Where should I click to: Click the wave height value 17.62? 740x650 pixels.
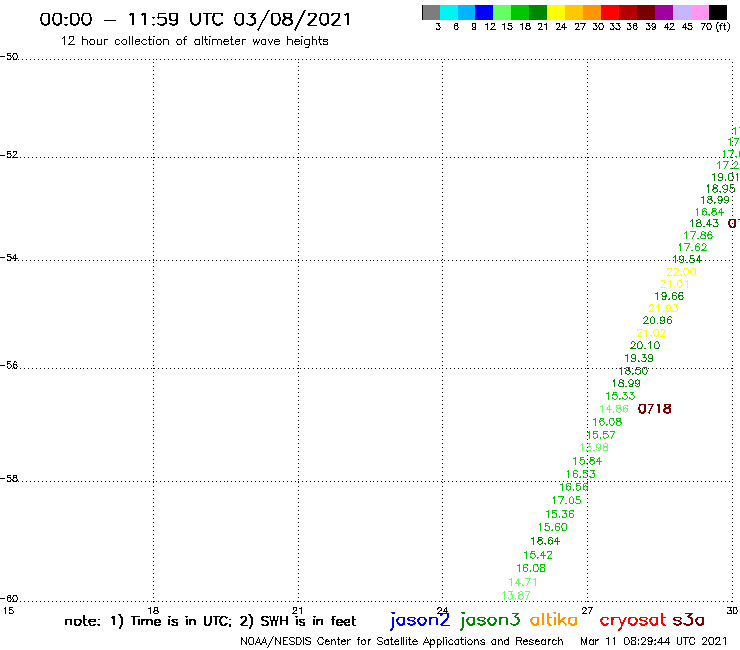(x=692, y=247)
